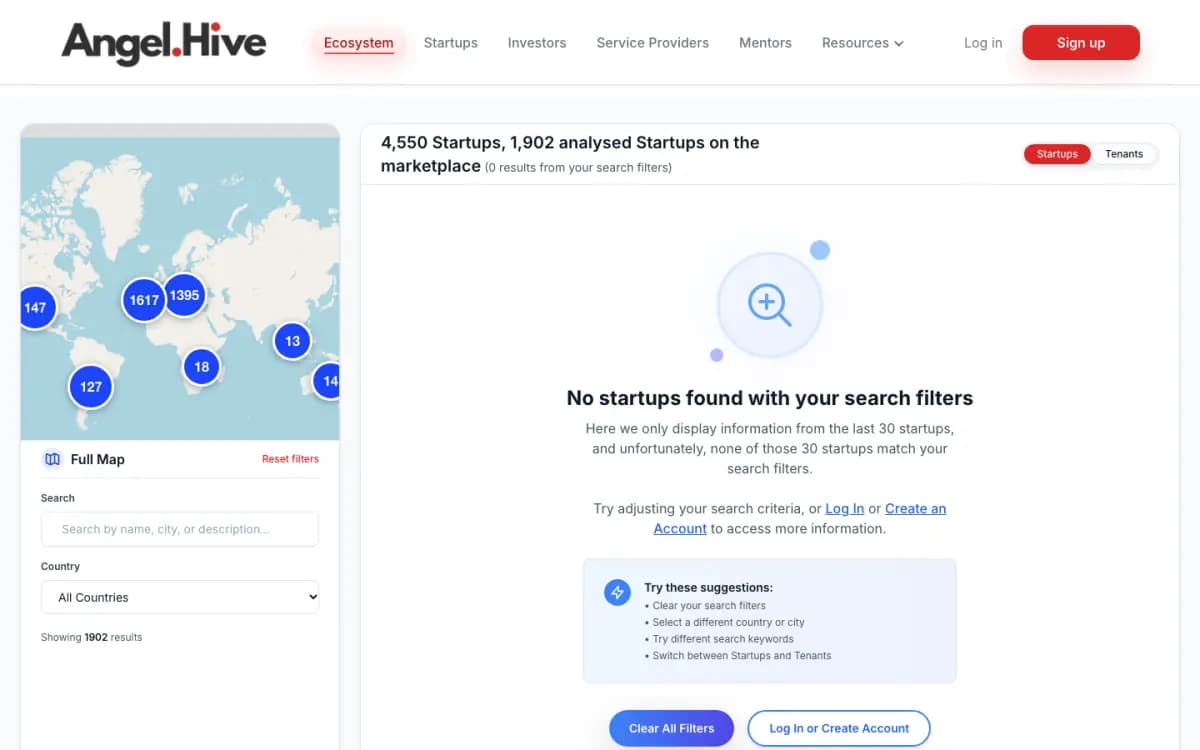Viewport: 1200px width, 750px height.
Task: Go to the Startups nav item
Action: point(450,43)
